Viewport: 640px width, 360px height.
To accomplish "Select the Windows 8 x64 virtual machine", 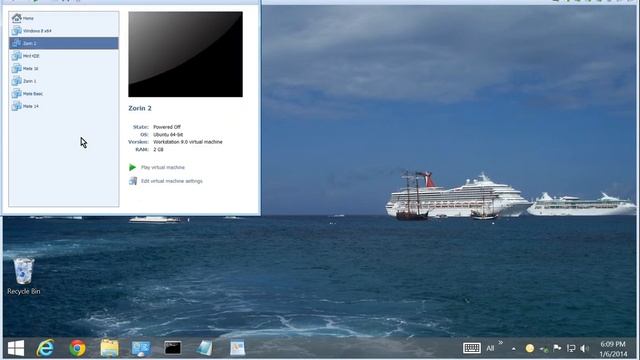I will 64,31.
